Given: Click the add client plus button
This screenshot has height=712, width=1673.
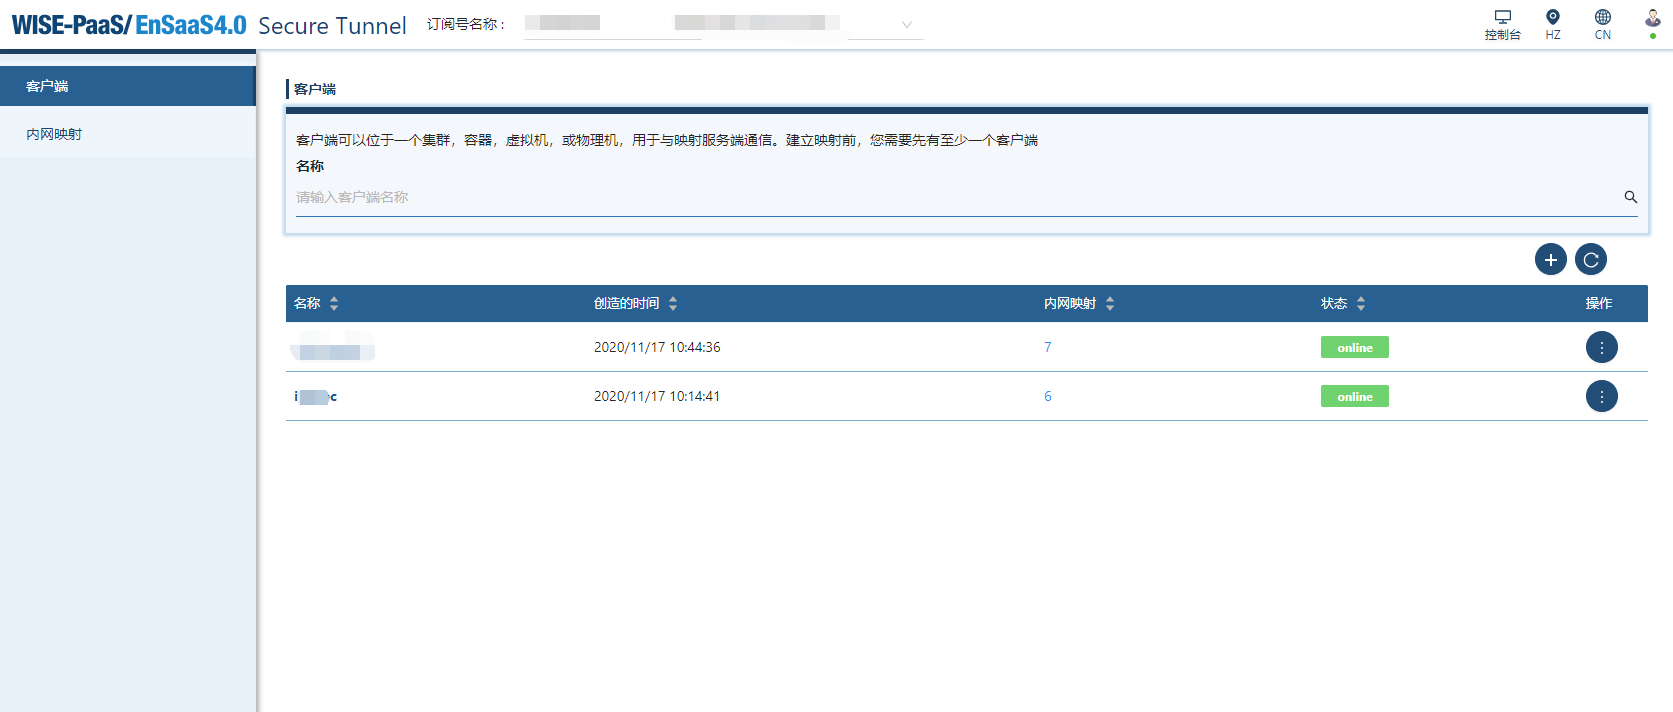Looking at the screenshot, I should (x=1550, y=260).
